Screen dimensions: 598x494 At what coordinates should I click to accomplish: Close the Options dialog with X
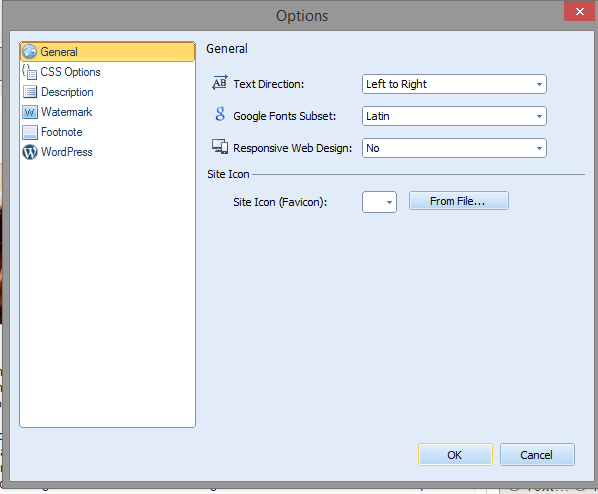[x=580, y=11]
